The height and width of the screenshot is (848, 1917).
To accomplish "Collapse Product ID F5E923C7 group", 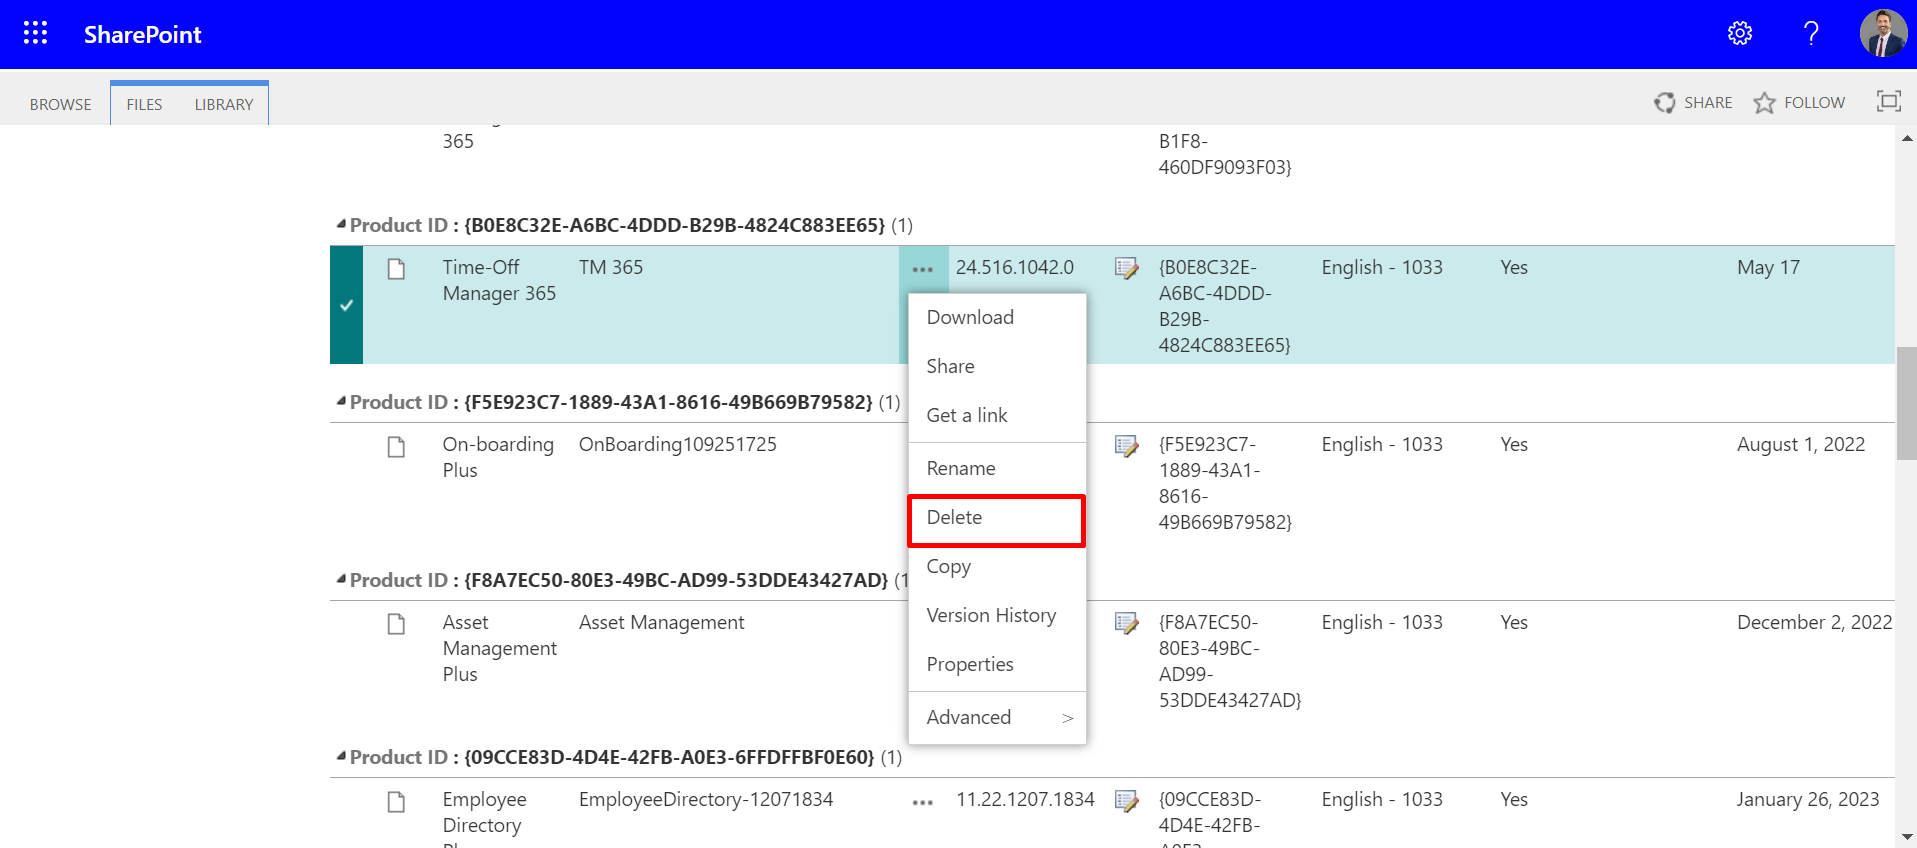I will (341, 402).
